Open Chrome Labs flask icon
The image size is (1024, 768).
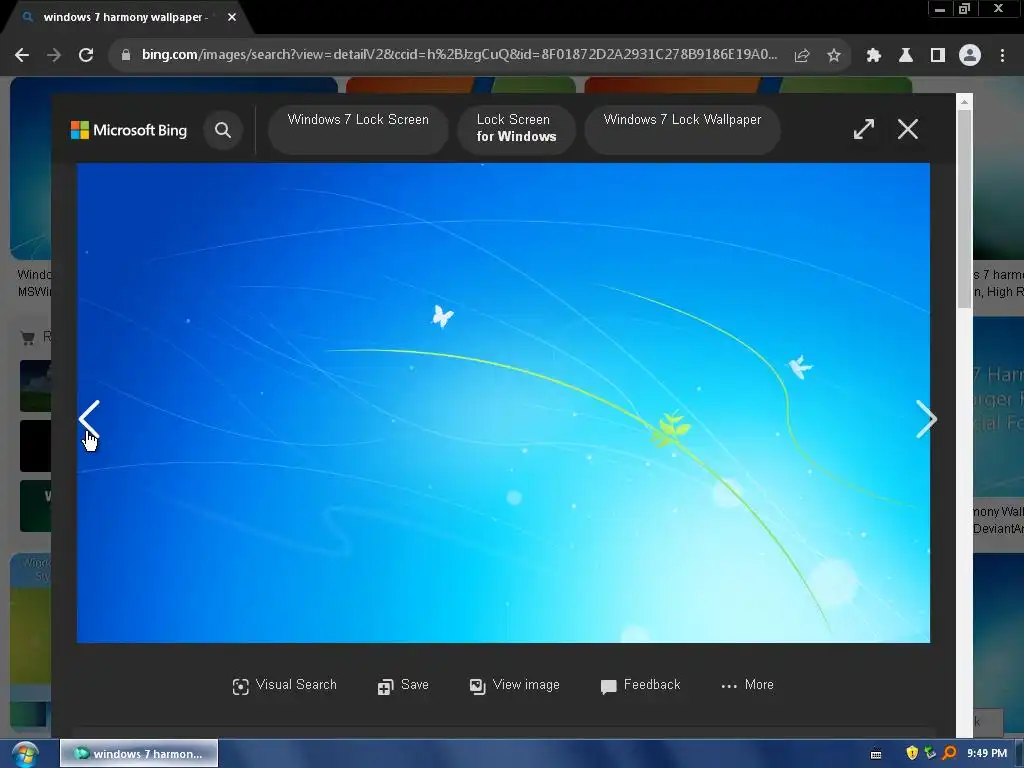click(906, 56)
